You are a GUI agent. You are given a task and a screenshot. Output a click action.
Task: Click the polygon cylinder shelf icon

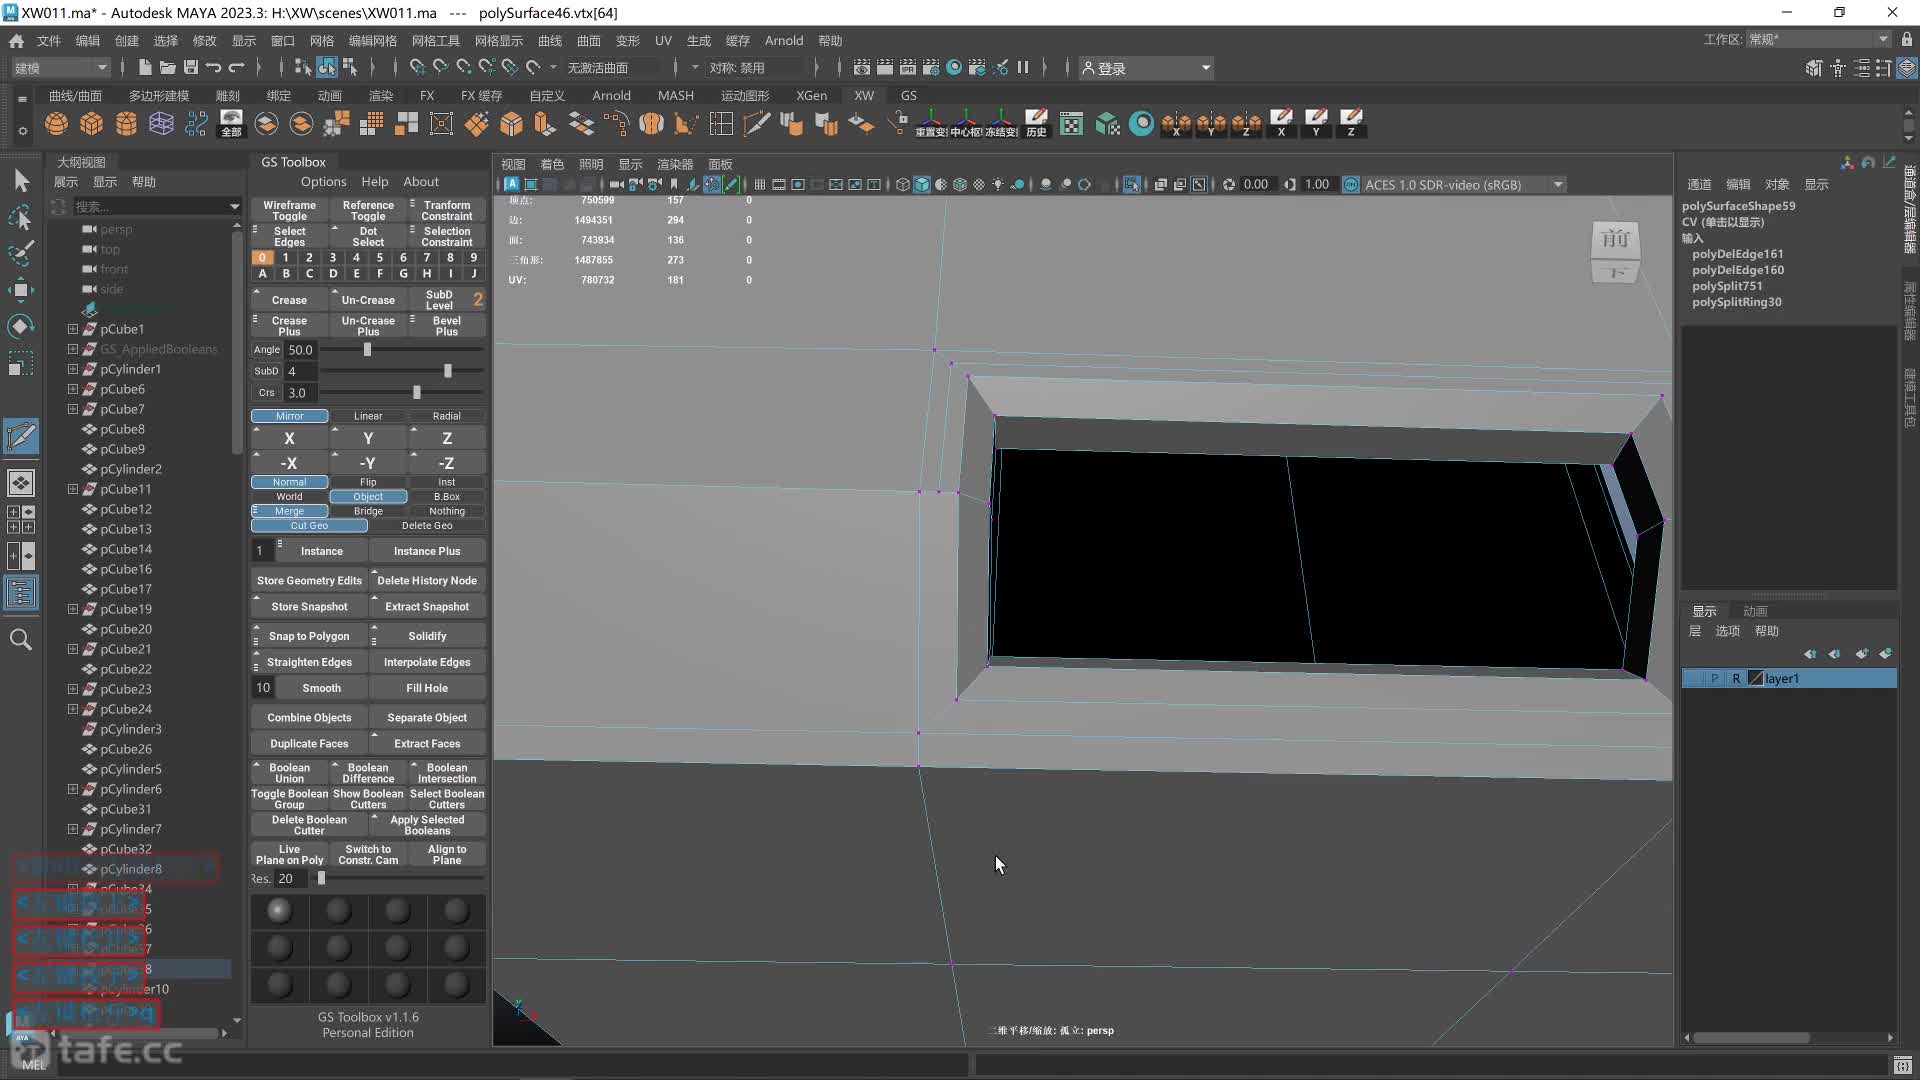(x=127, y=123)
